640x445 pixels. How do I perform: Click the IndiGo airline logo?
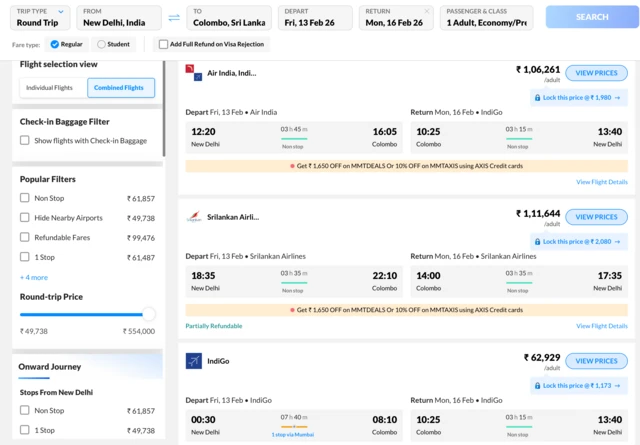(x=194, y=361)
